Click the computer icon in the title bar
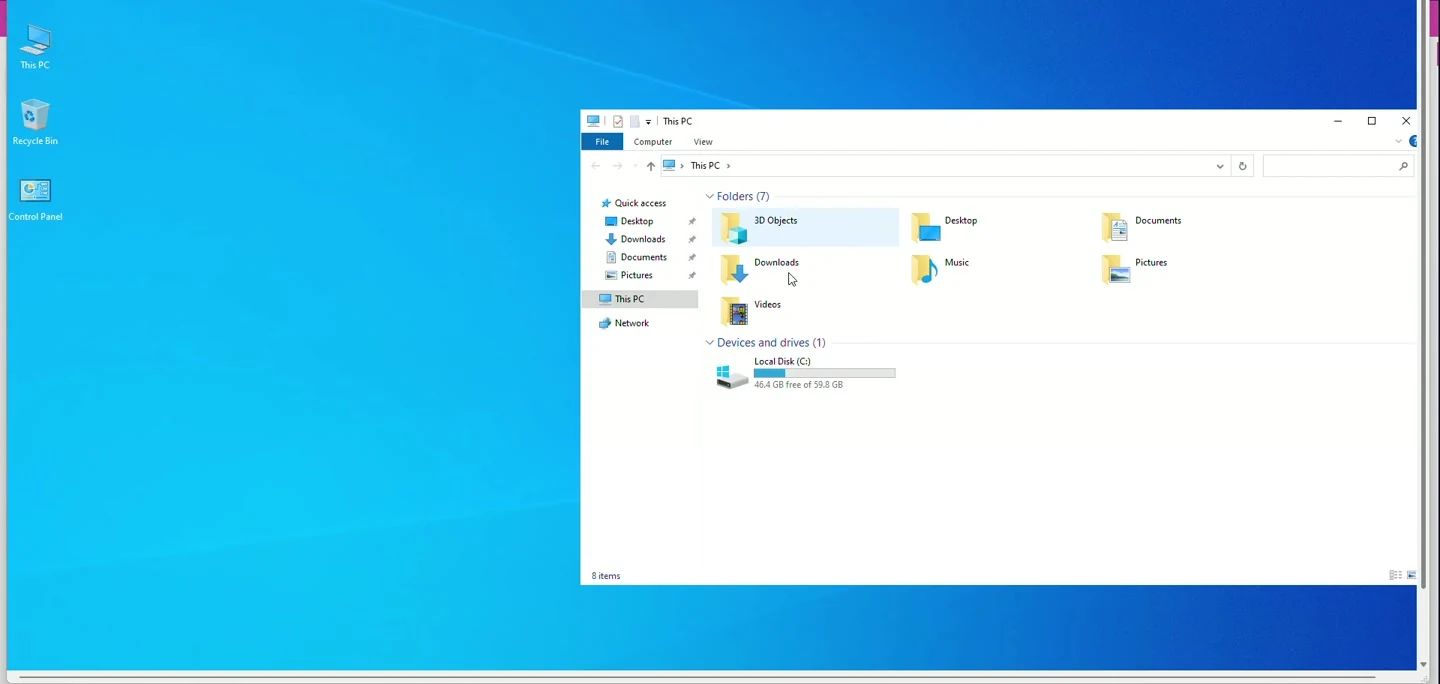This screenshot has height=684, width=1440. (593, 121)
